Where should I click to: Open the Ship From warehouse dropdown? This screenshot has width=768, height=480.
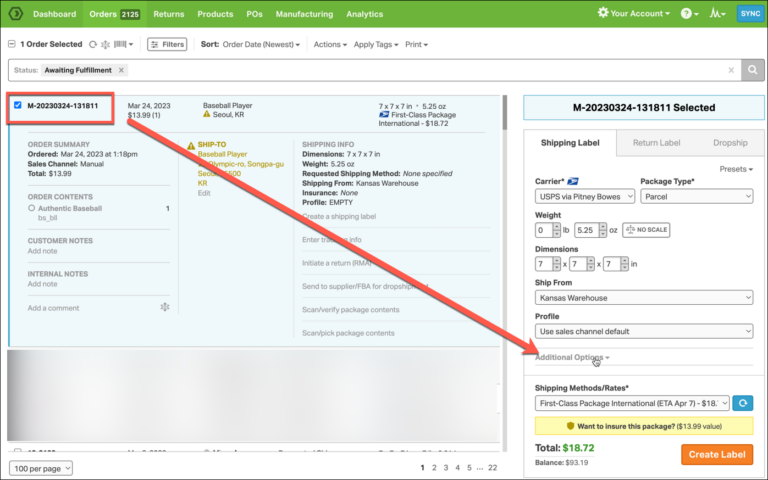click(644, 297)
